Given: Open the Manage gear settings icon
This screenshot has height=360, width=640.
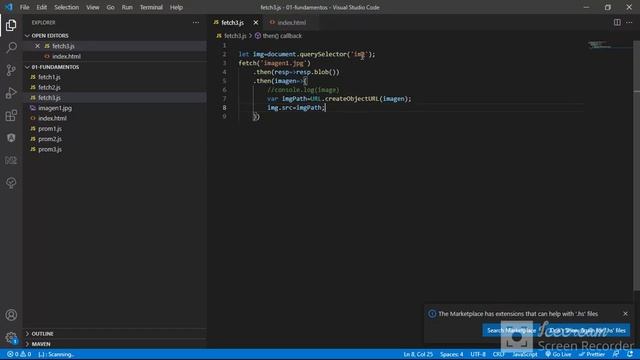Looking at the screenshot, I should (x=11, y=337).
